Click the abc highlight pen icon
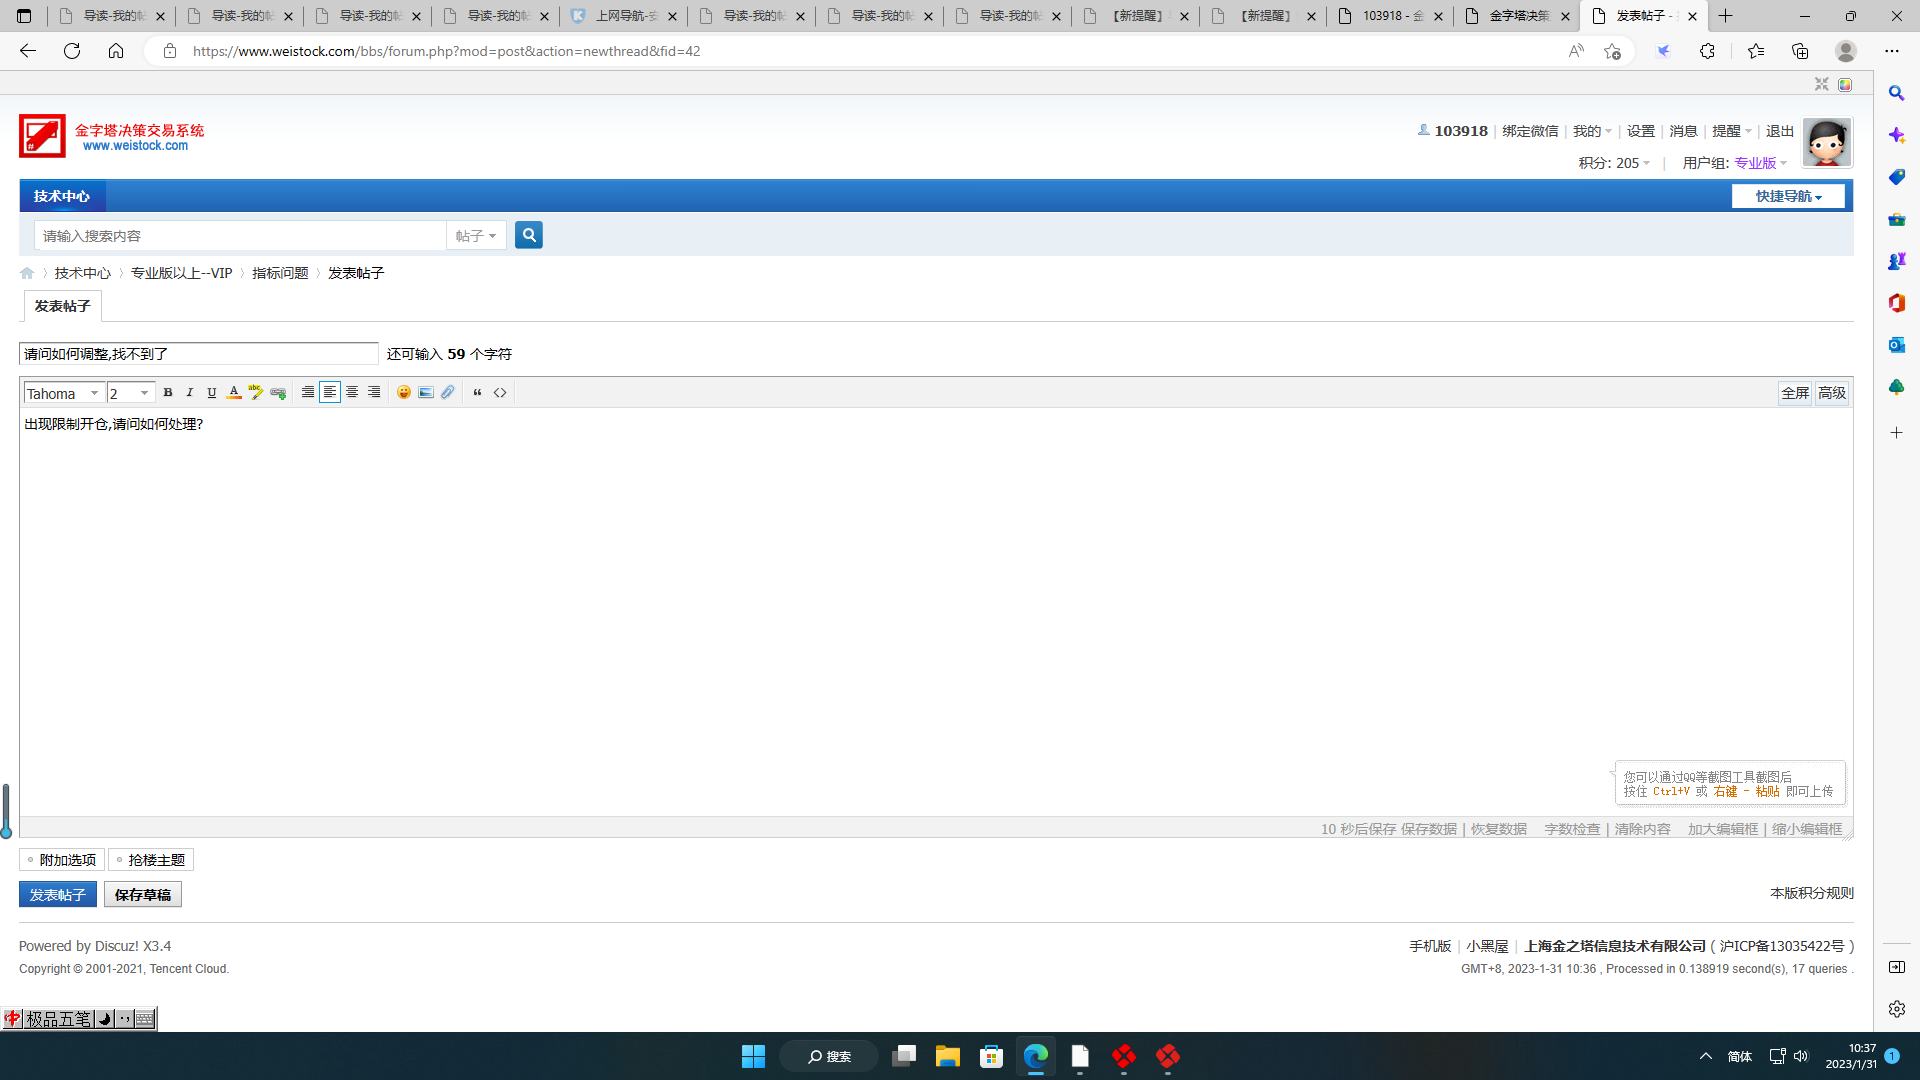Screen dimensions: 1920x1080 coord(256,393)
